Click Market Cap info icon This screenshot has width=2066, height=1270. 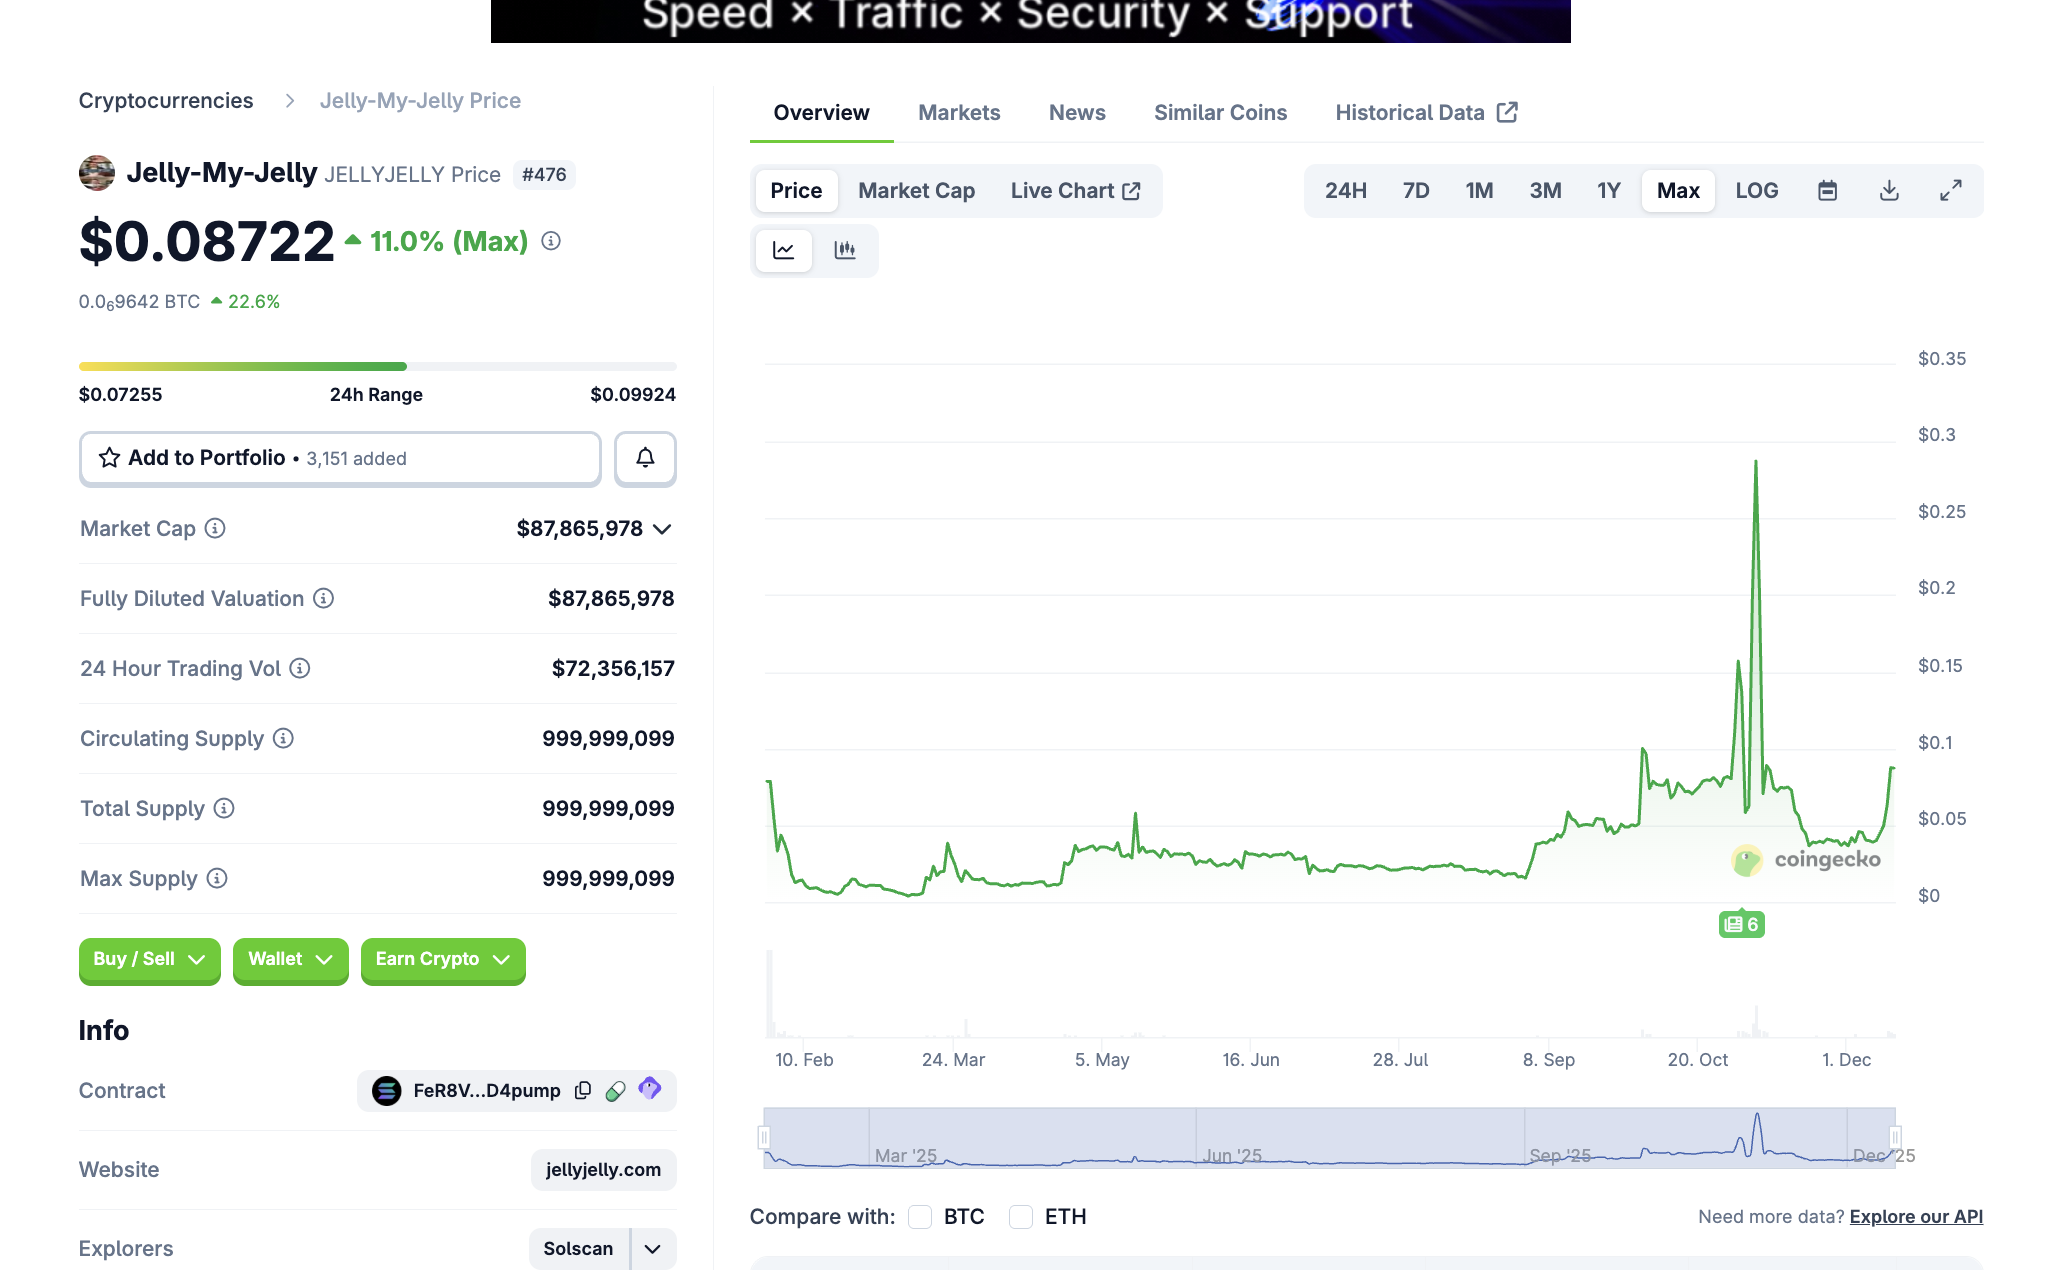pos(215,528)
